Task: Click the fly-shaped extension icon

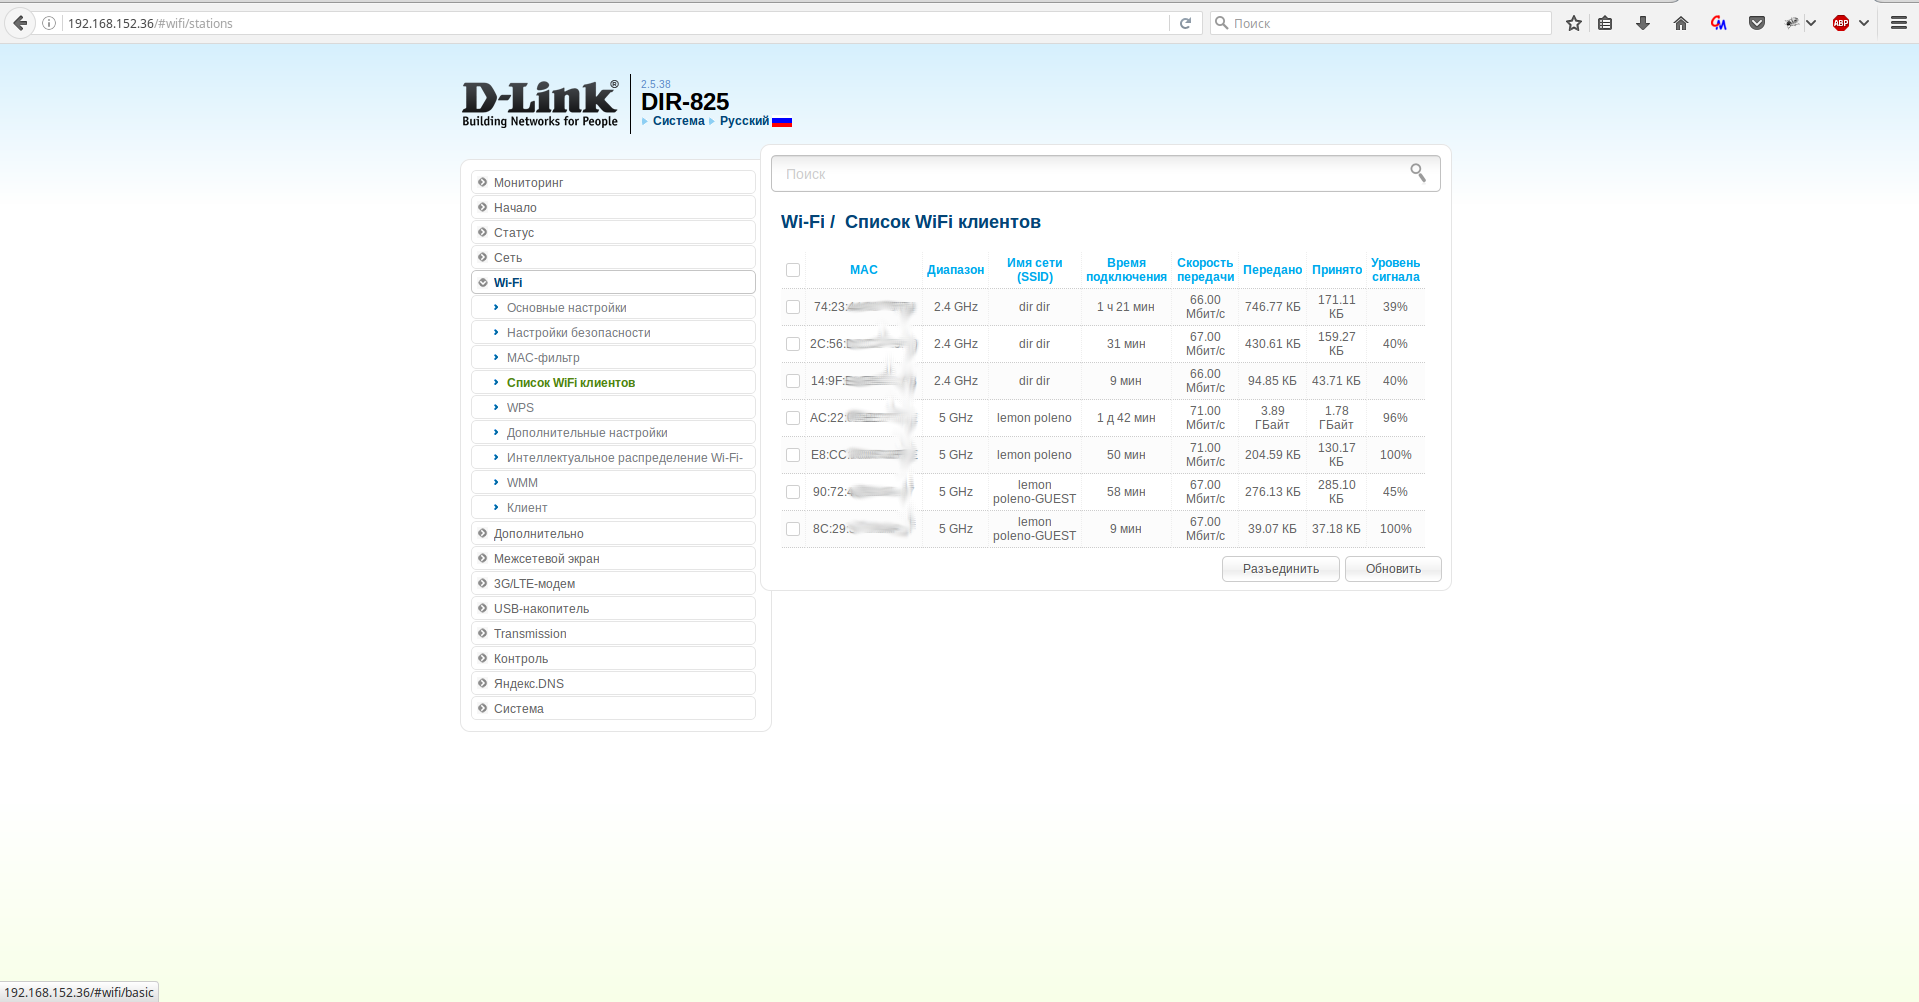Action: coord(1792,23)
